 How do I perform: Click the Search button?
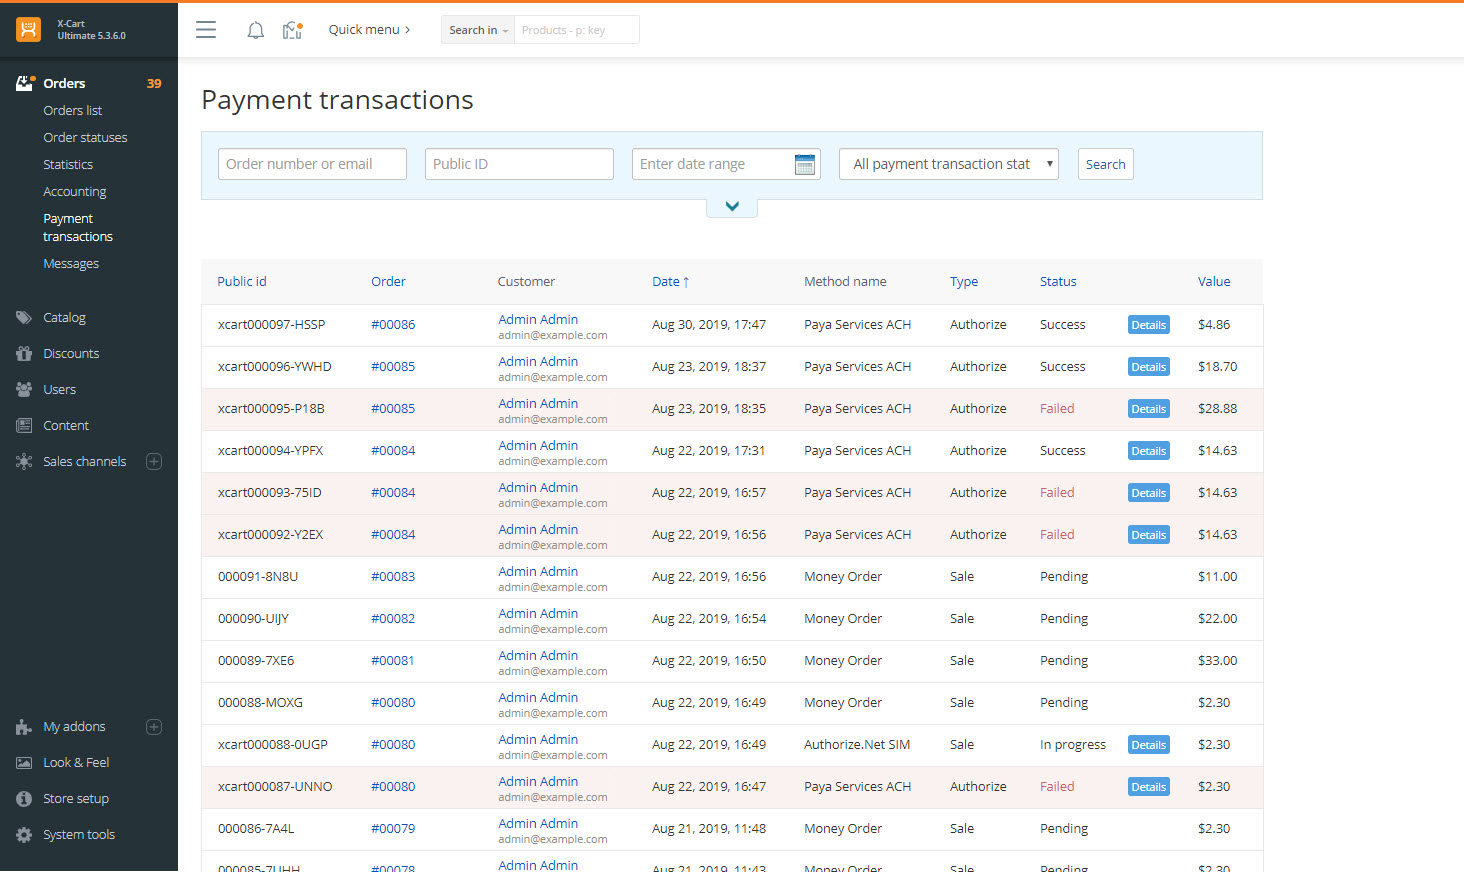point(1106,164)
